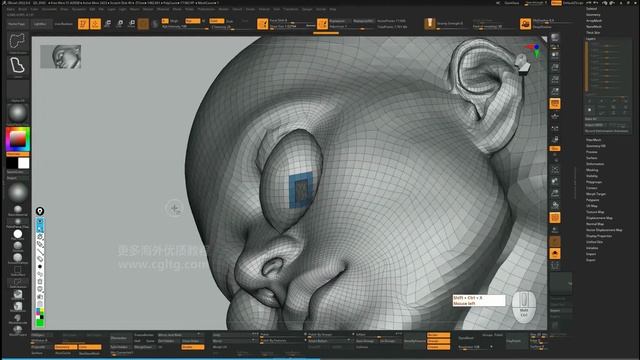Click the right shelf Rotate icon
This screenshot has height=360, width=640.
point(555,205)
